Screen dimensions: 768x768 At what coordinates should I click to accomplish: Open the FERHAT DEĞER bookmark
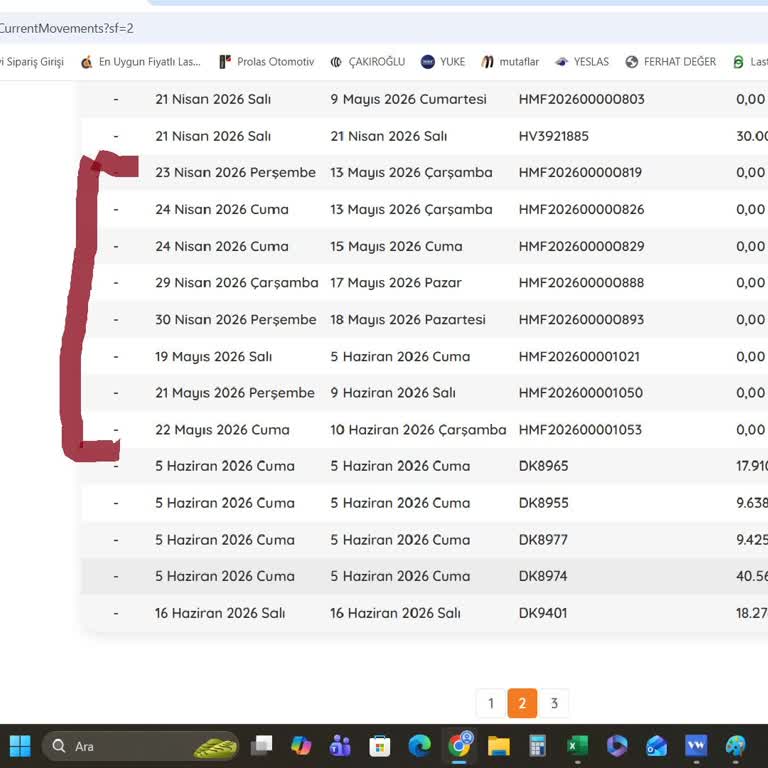pyautogui.click(x=671, y=62)
